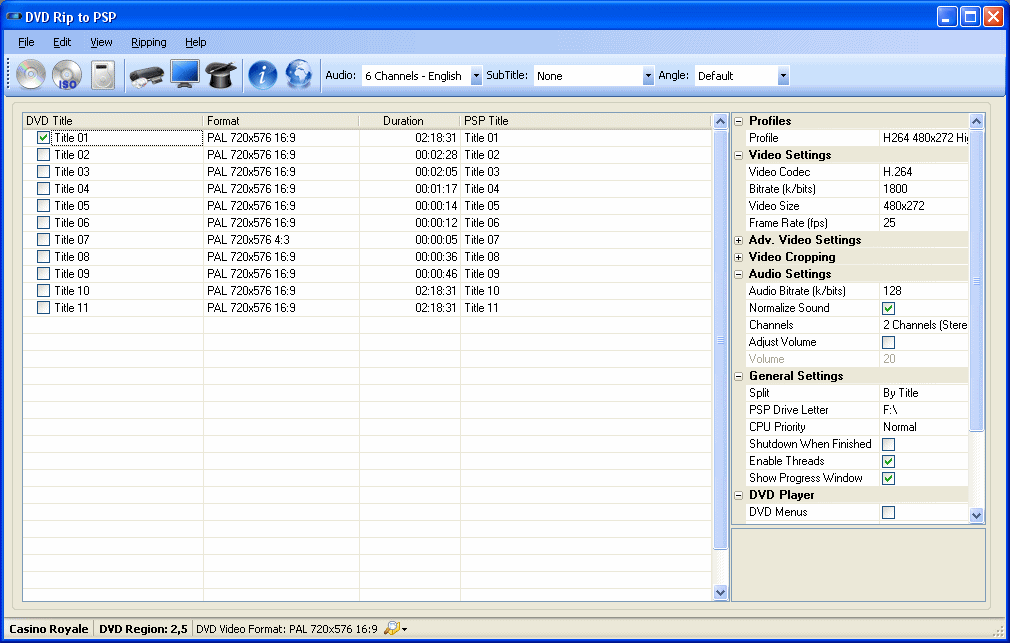
Task: Visit the website using the globe icon
Action: tap(297, 75)
